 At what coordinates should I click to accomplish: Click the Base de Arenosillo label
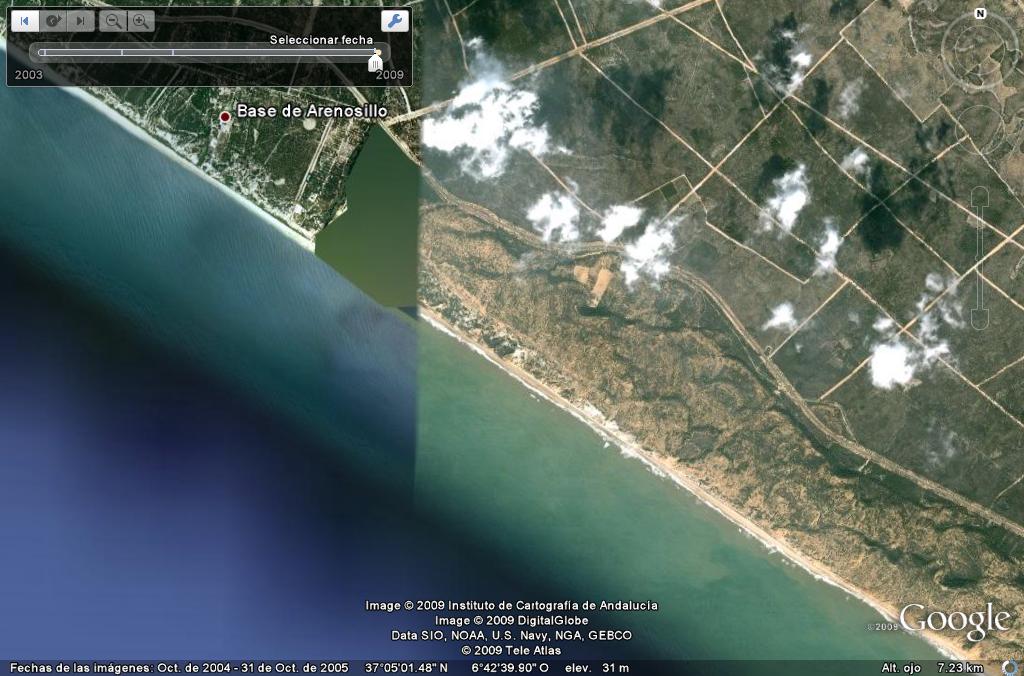click(x=311, y=112)
